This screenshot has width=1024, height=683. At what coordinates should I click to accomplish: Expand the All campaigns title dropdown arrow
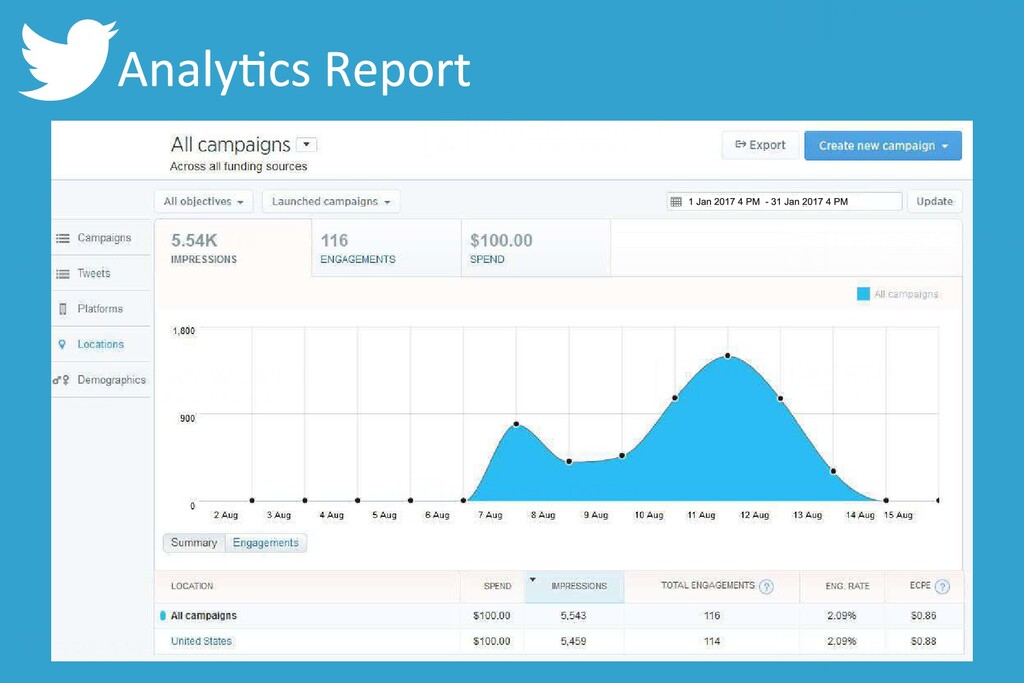pos(306,144)
